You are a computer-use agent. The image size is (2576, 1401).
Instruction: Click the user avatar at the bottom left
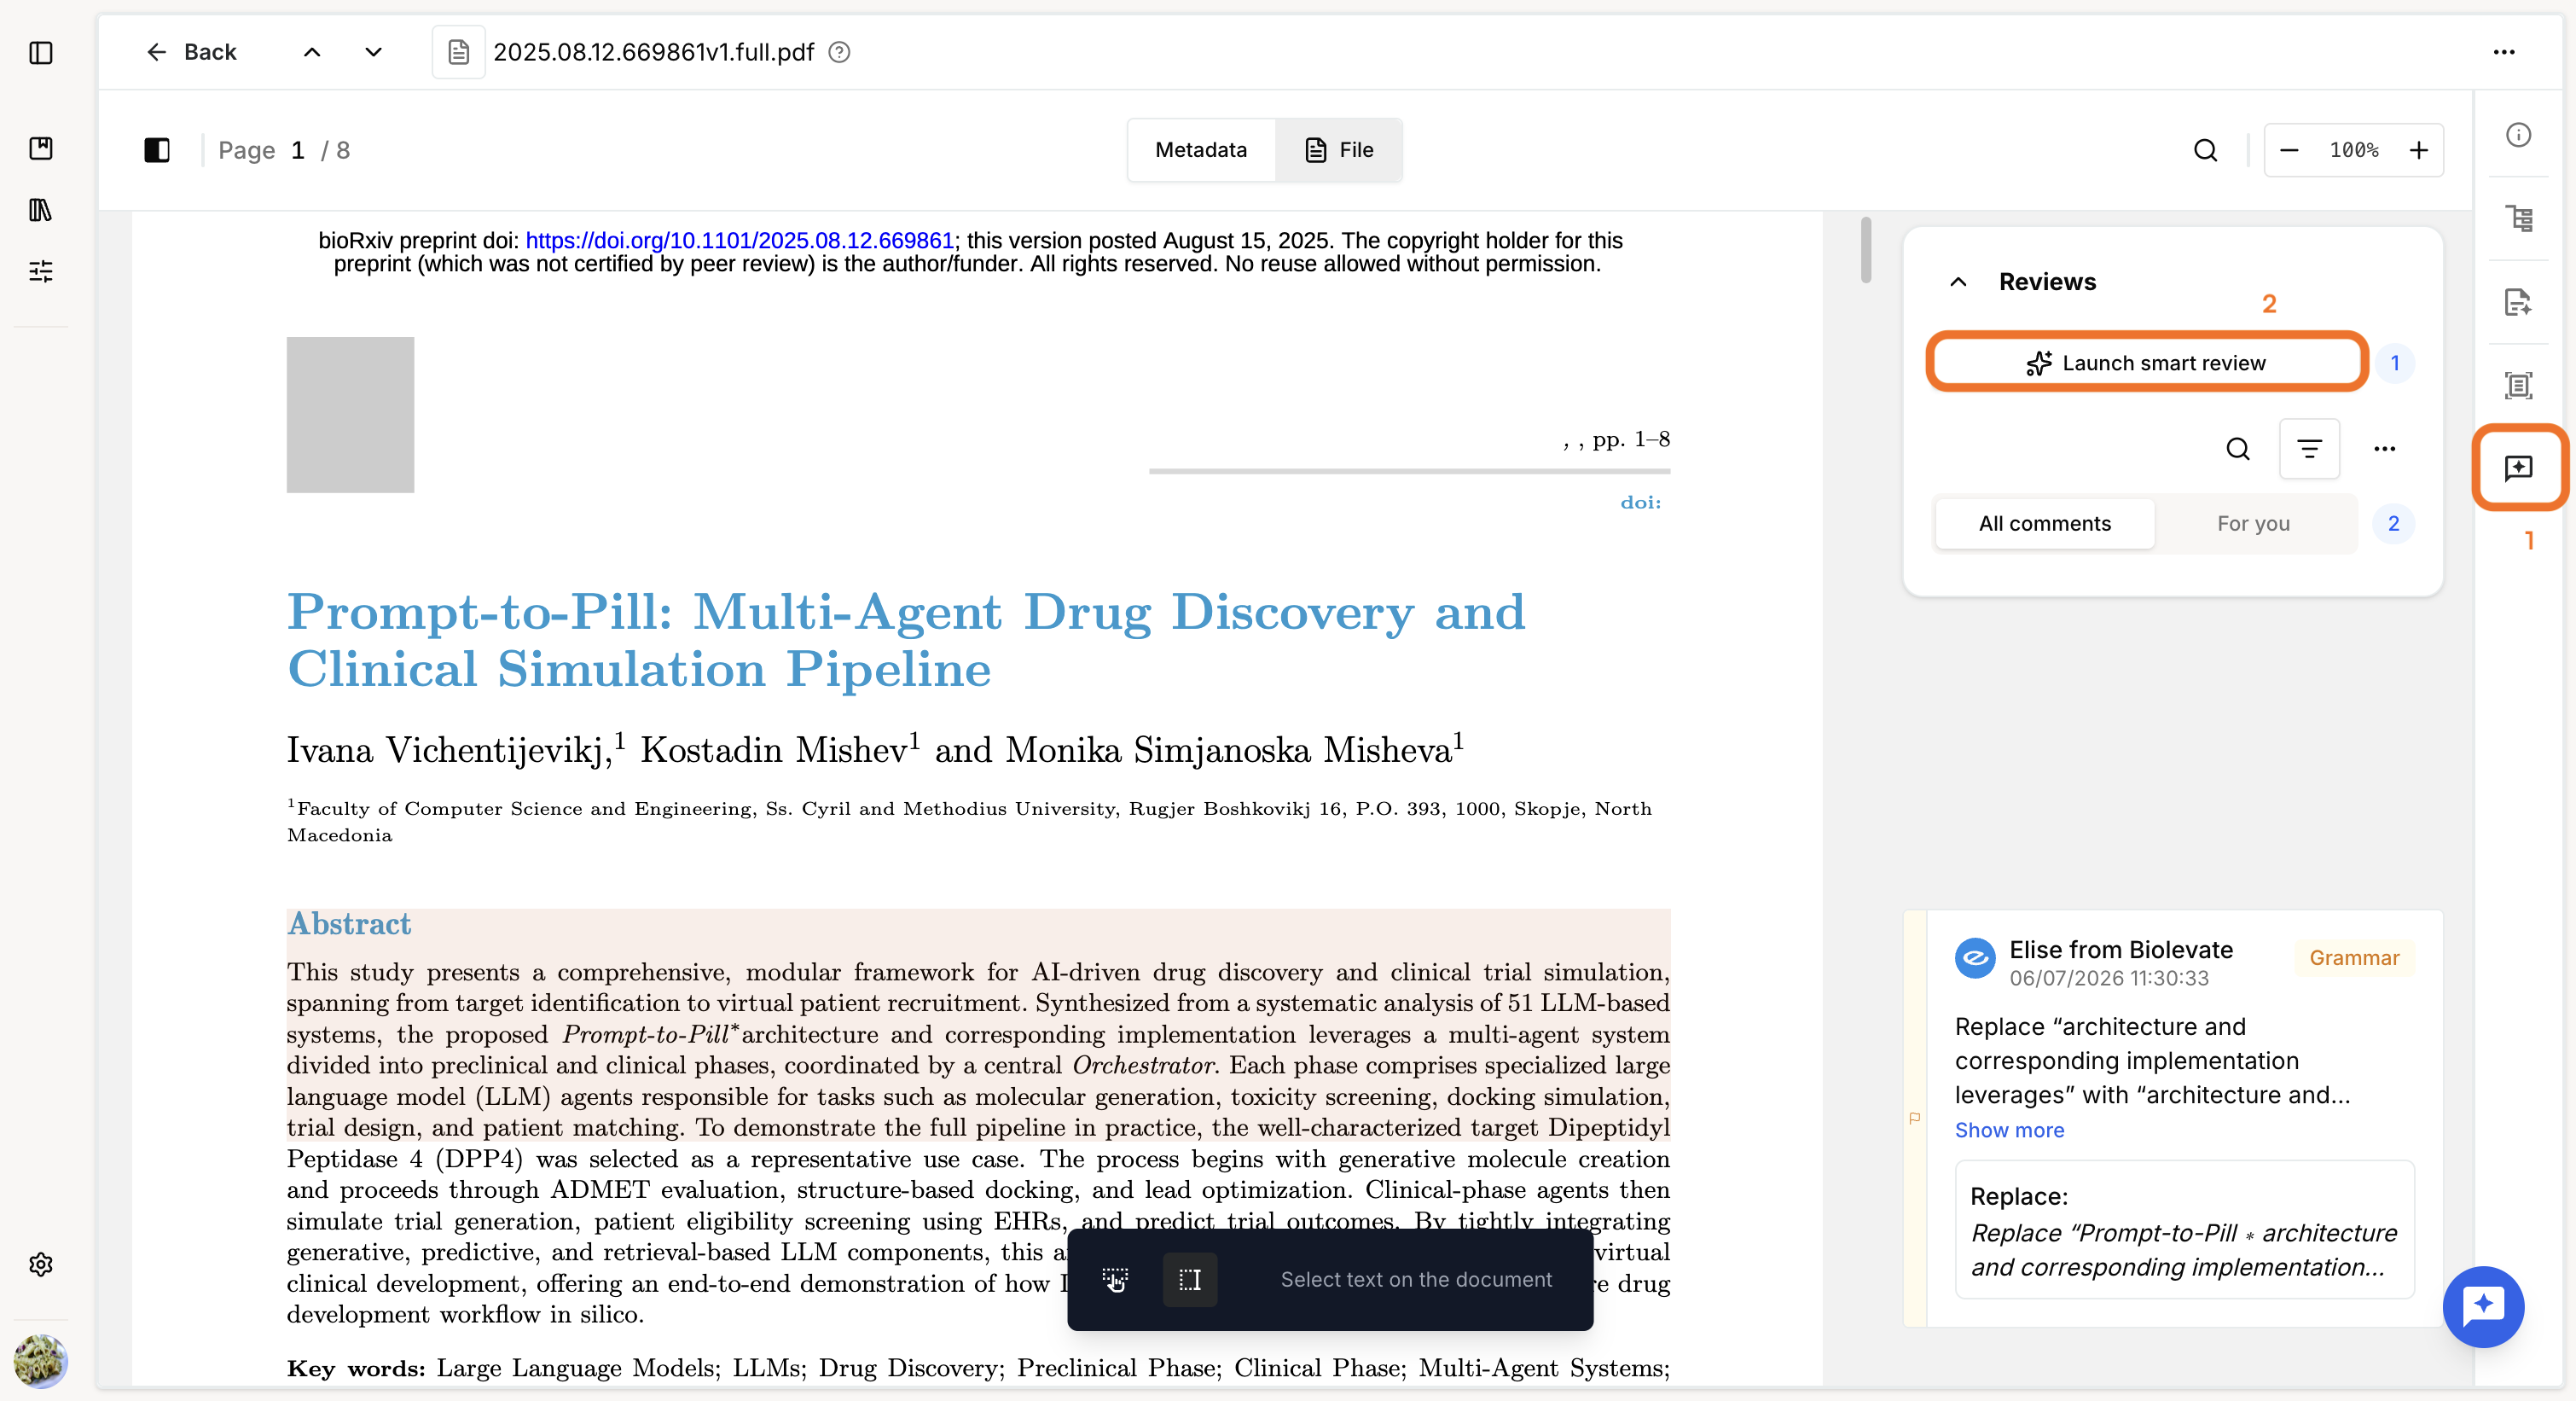[x=41, y=1361]
